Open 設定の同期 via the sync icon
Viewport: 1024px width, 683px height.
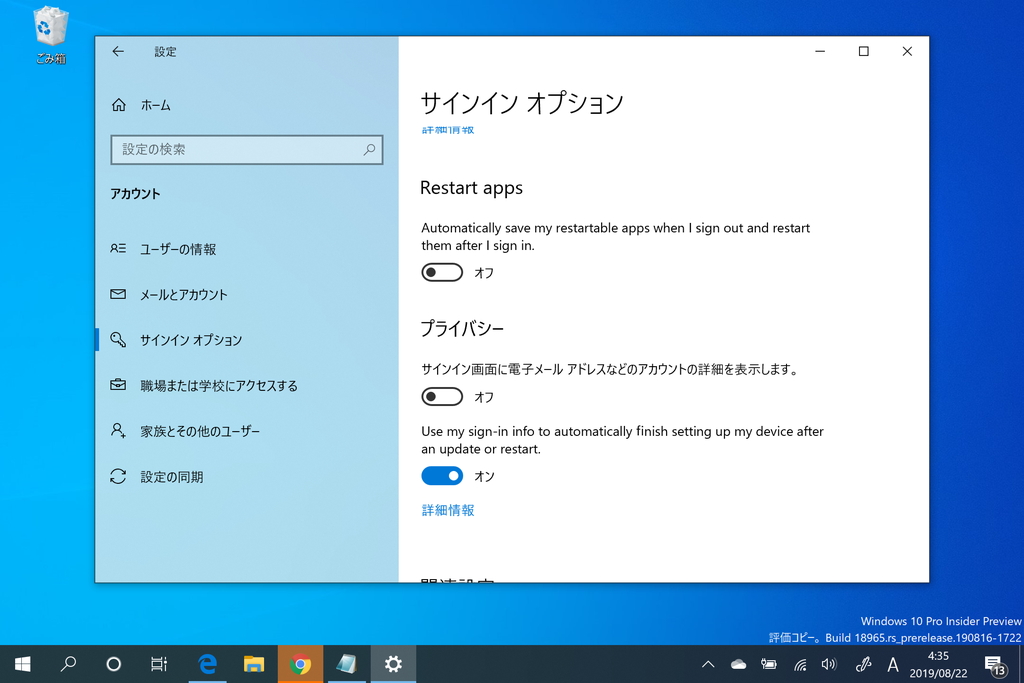pyautogui.click(x=118, y=477)
